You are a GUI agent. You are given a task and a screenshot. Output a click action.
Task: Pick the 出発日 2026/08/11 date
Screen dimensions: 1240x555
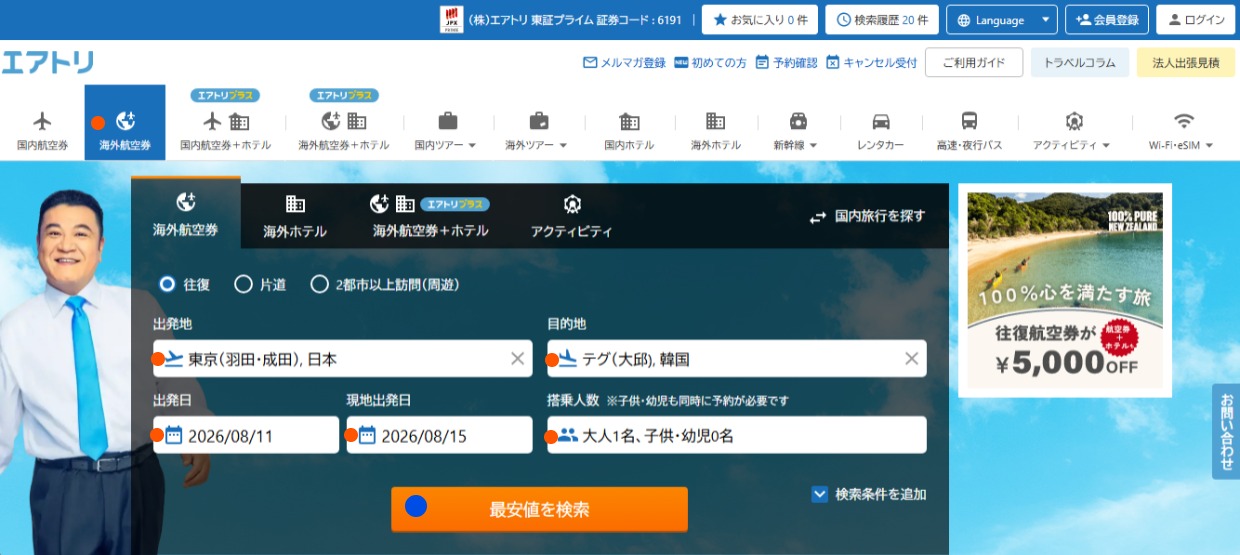246,435
